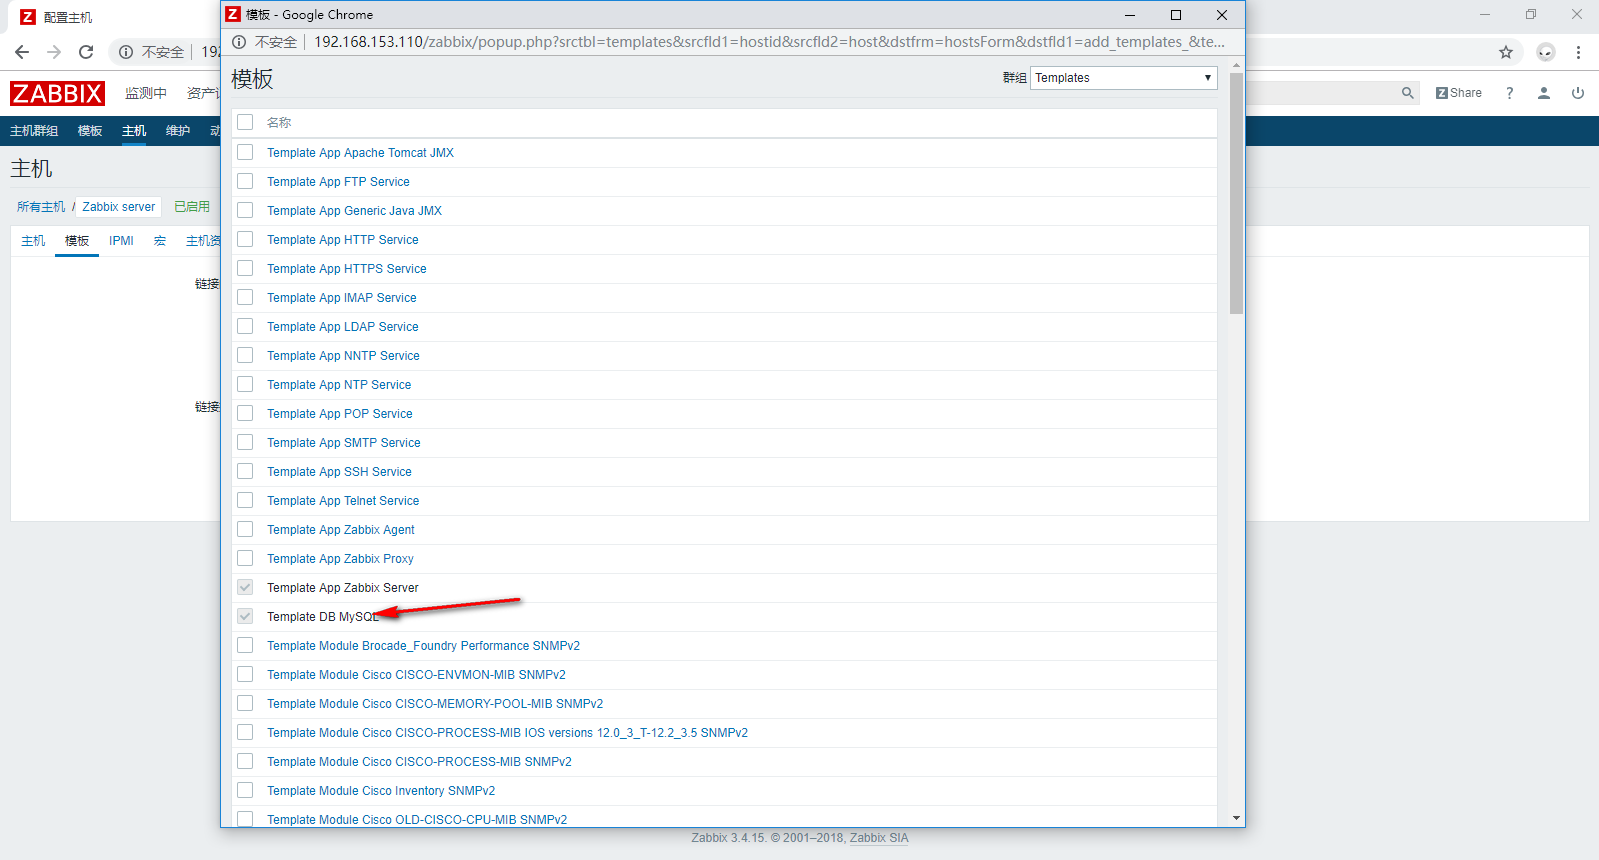Click the Zabbix SIA footer link
Viewport: 1599px width, 860px height.
click(x=879, y=838)
